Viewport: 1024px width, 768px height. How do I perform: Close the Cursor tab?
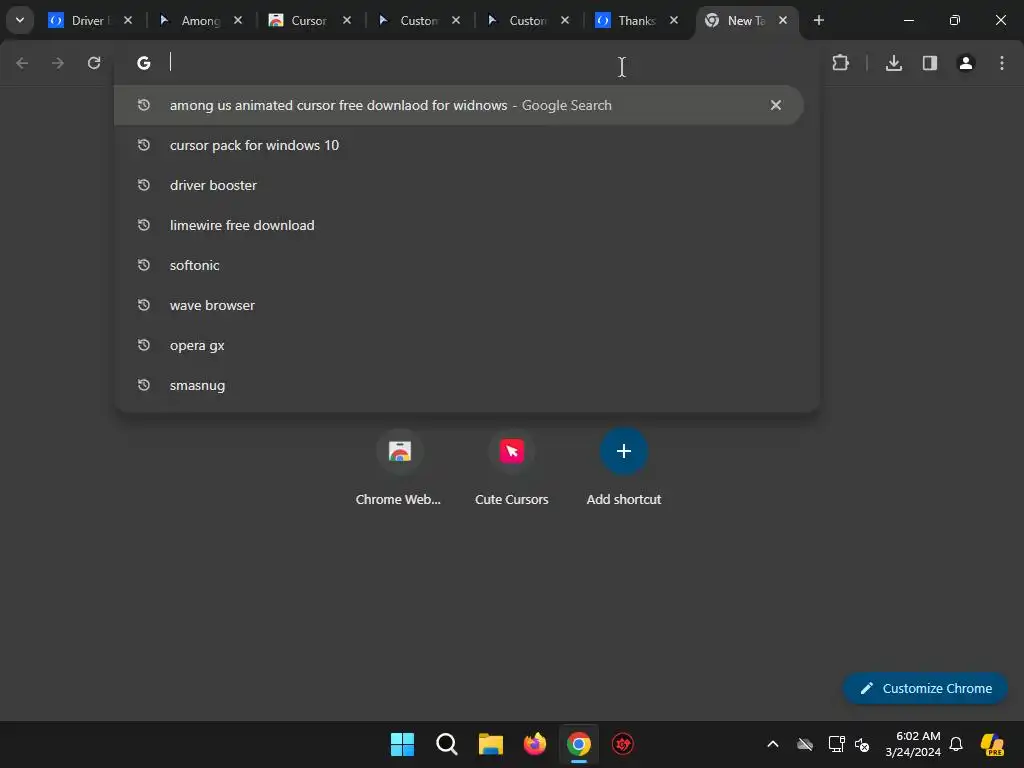click(347, 20)
